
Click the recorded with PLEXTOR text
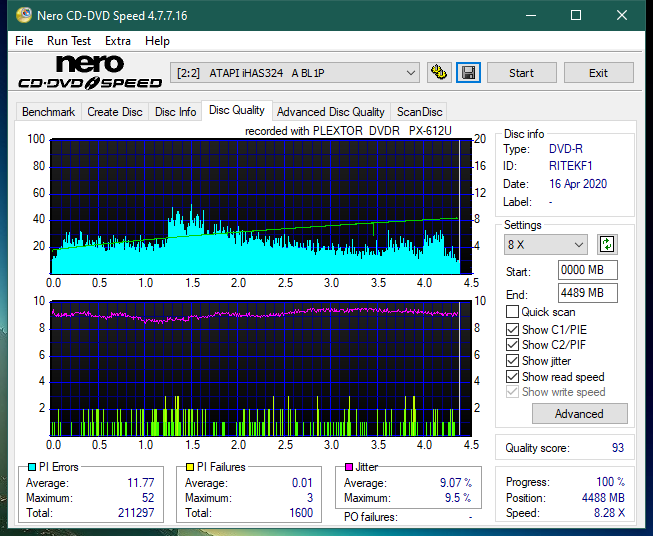pyautogui.click(x=348, y=131)
